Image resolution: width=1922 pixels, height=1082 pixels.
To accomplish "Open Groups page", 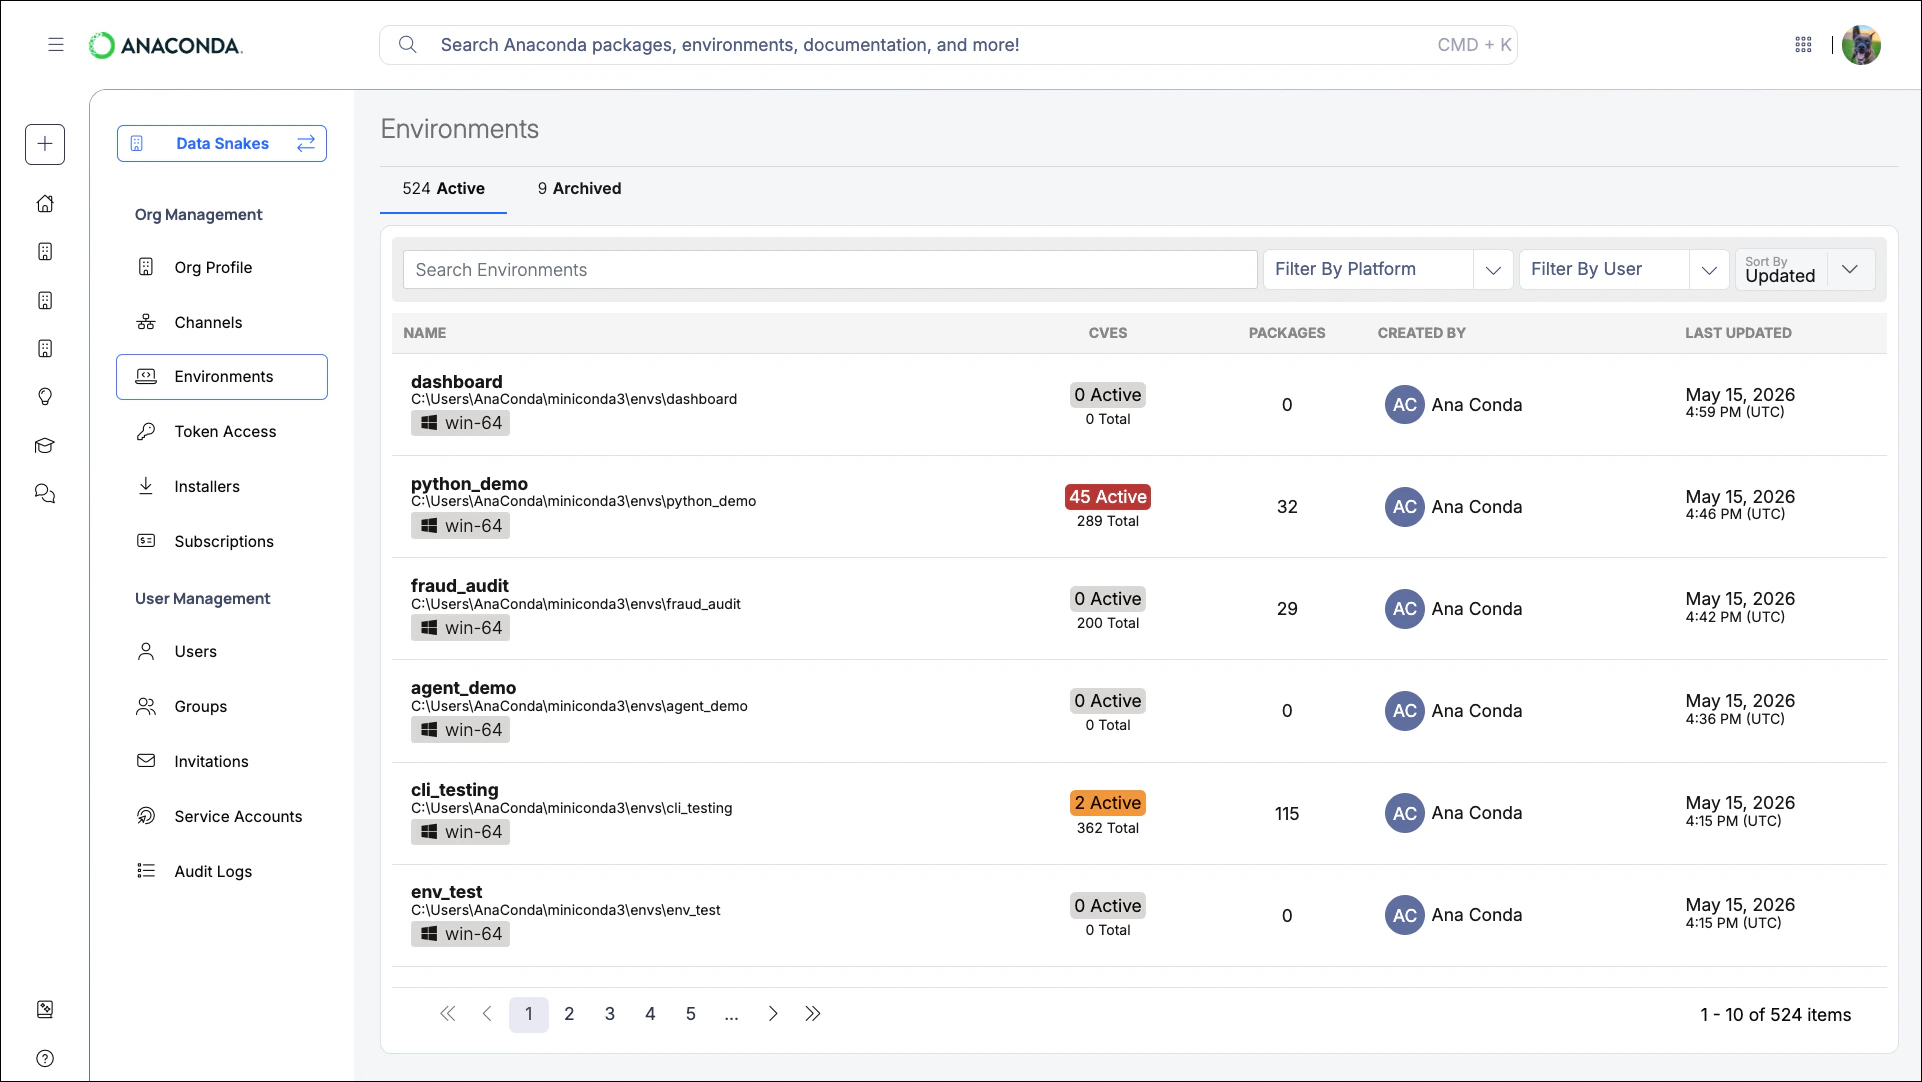I will [x=222, y=707].
